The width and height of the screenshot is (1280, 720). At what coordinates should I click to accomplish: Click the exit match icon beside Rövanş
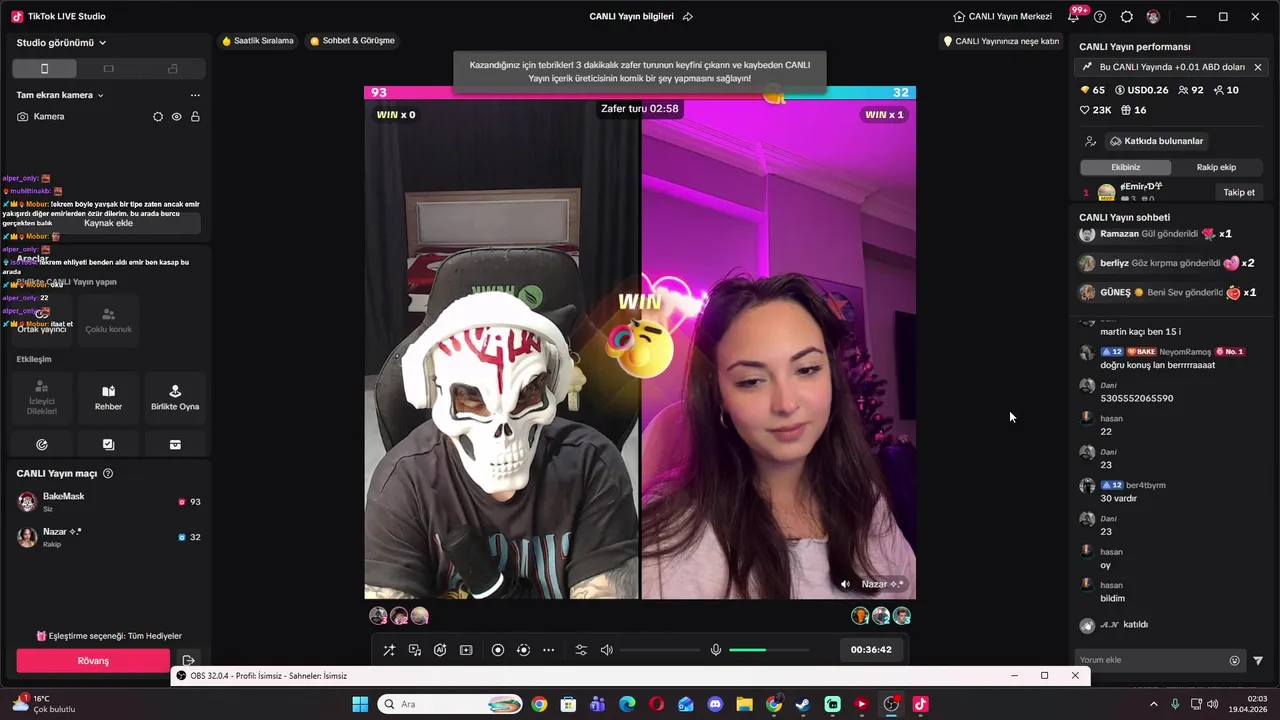coord(188,661)
